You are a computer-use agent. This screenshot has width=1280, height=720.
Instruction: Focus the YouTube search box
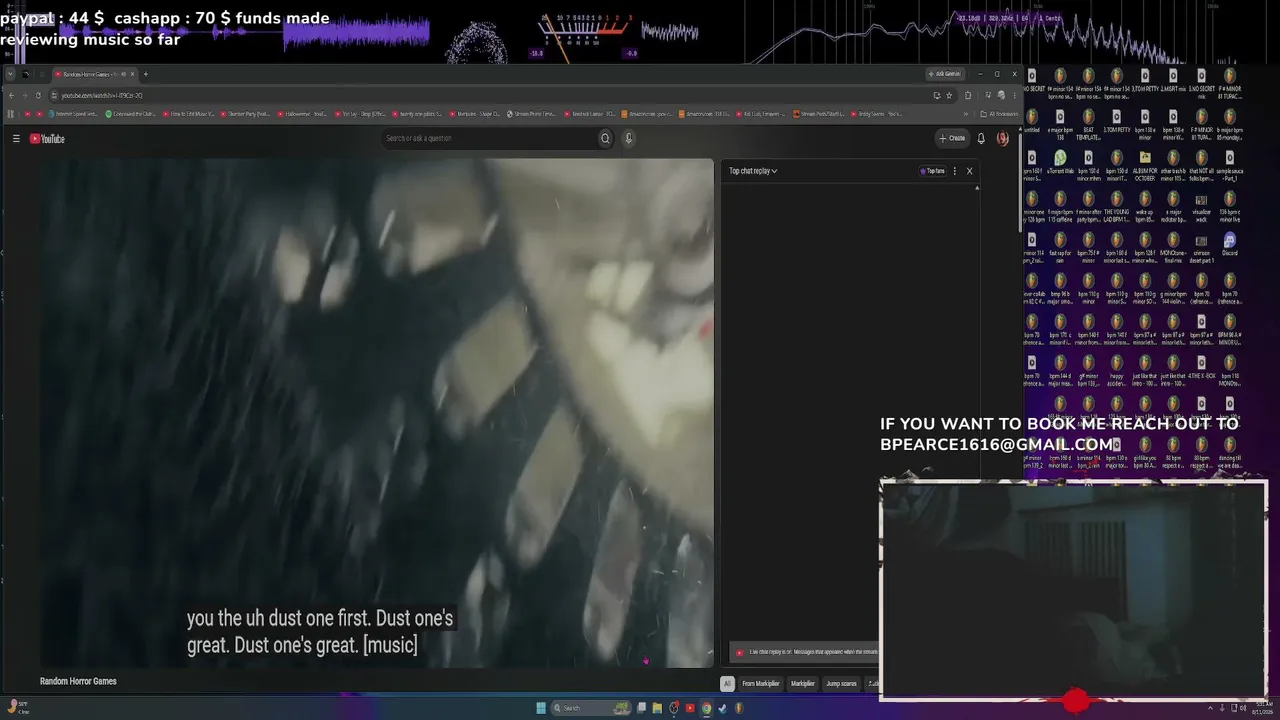(488, 139)
